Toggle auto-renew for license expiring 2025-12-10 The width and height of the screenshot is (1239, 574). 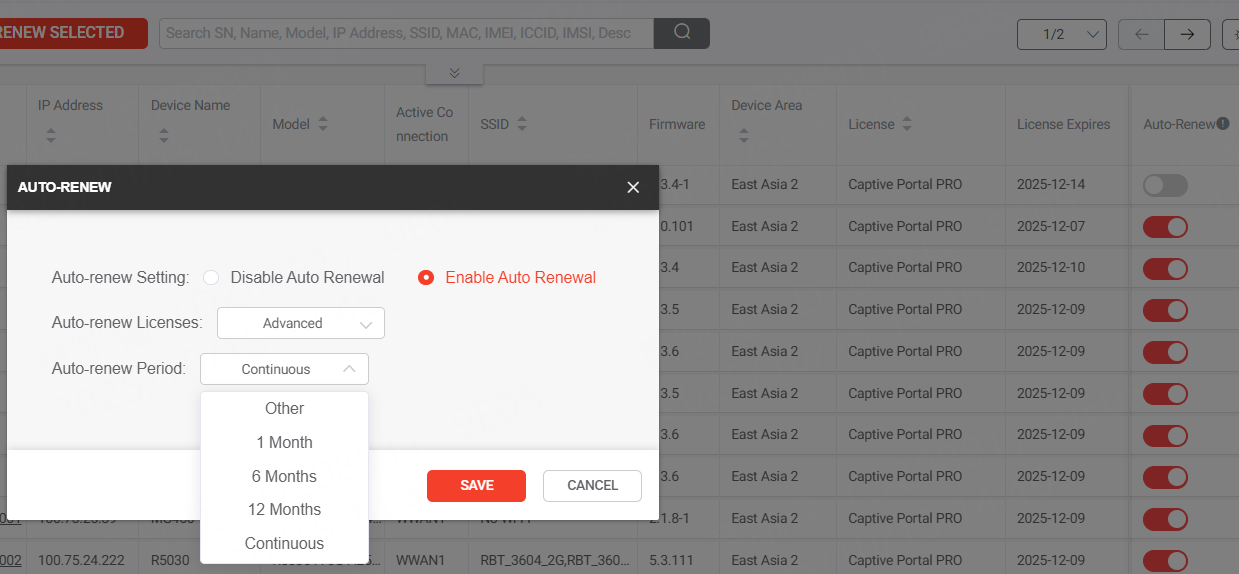click(1165, 268)
